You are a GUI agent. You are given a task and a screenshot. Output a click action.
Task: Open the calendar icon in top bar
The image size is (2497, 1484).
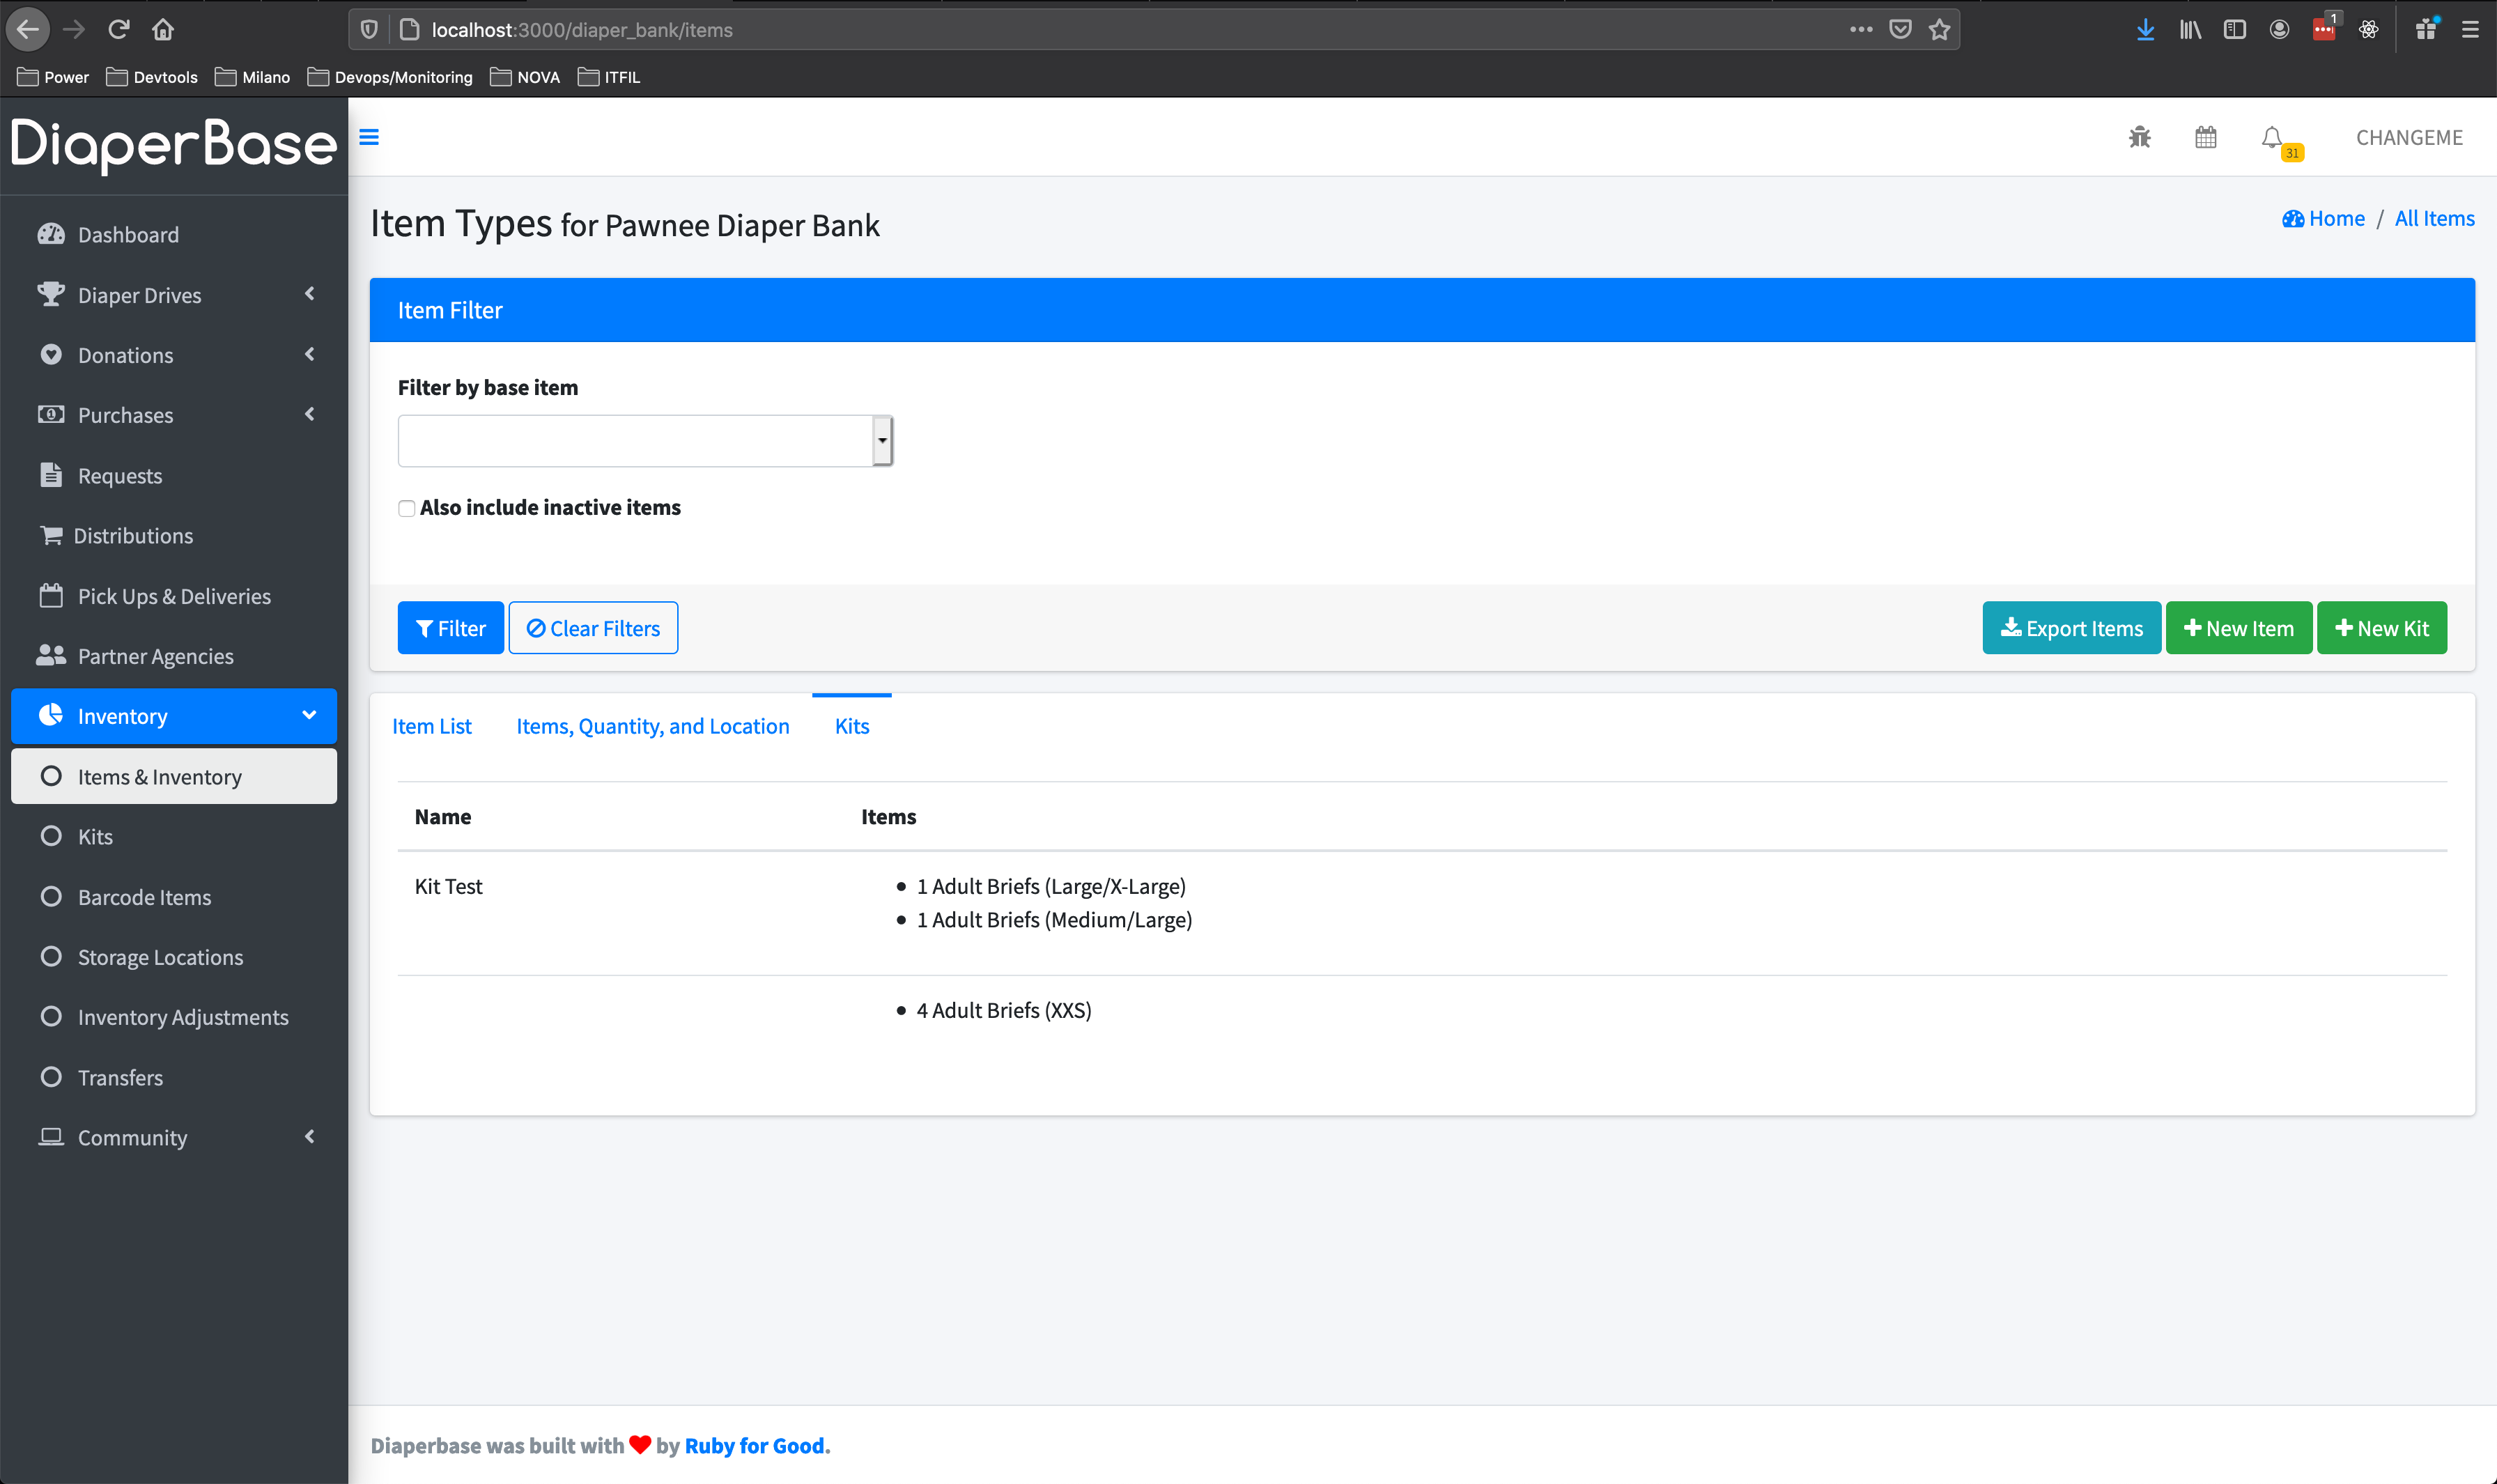(2205, 137)
